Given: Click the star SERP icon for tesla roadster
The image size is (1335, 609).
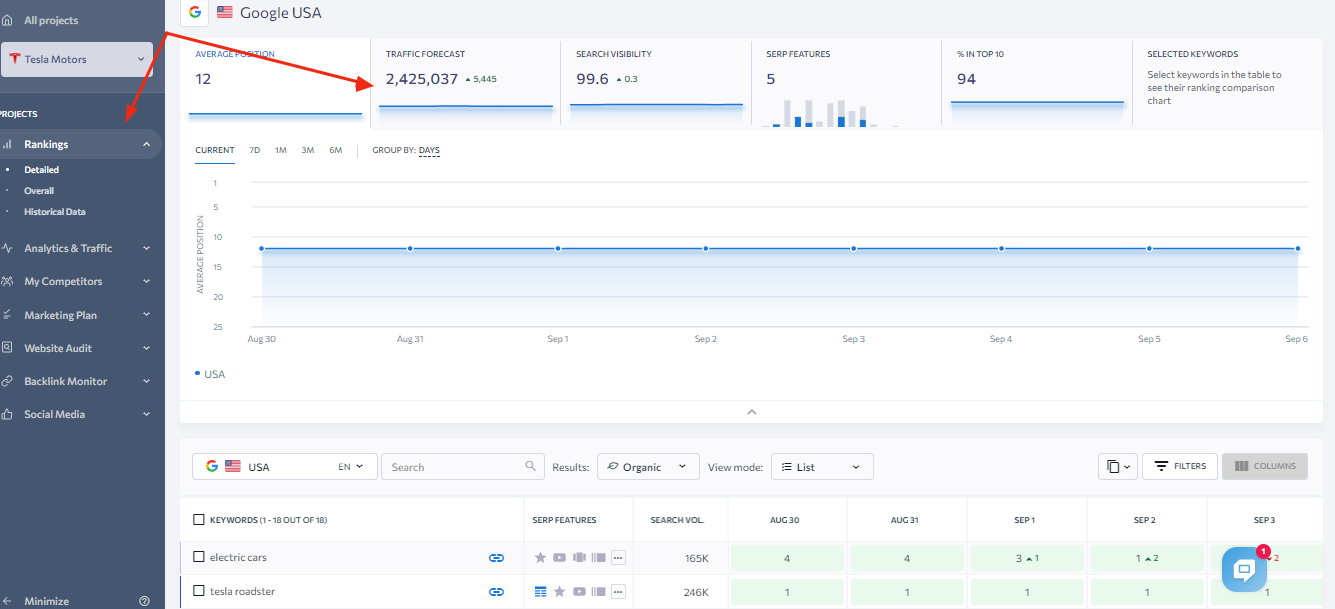Looking at the screenshot, I should coord(559,591).
